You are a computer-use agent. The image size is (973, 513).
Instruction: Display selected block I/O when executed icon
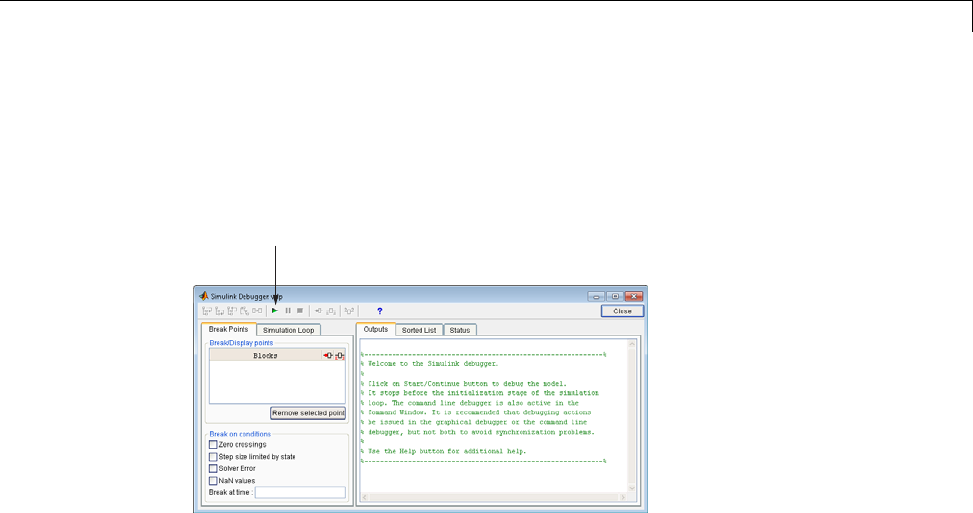pos(331,311)
